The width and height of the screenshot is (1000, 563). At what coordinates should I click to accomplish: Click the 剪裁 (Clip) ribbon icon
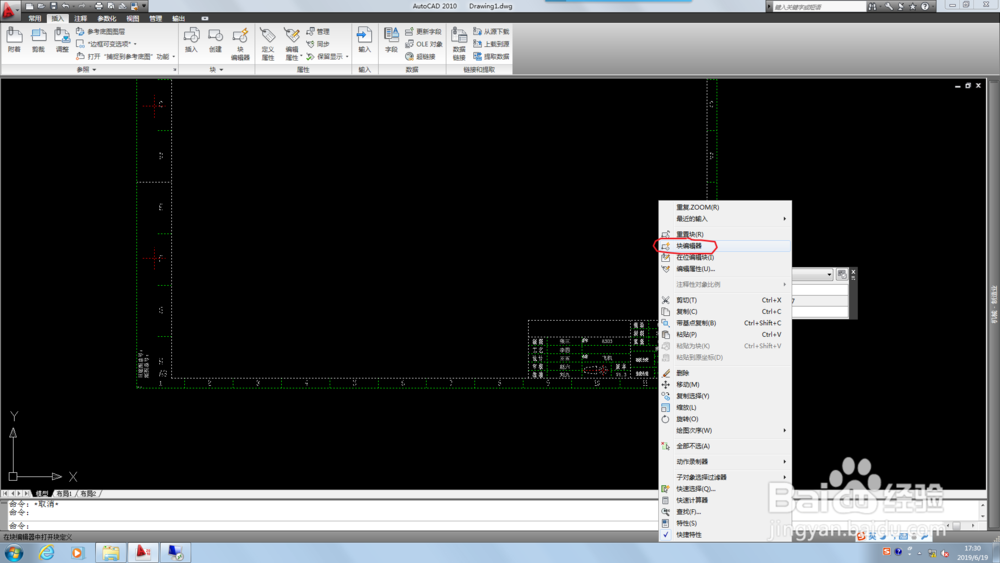(38, 40)
